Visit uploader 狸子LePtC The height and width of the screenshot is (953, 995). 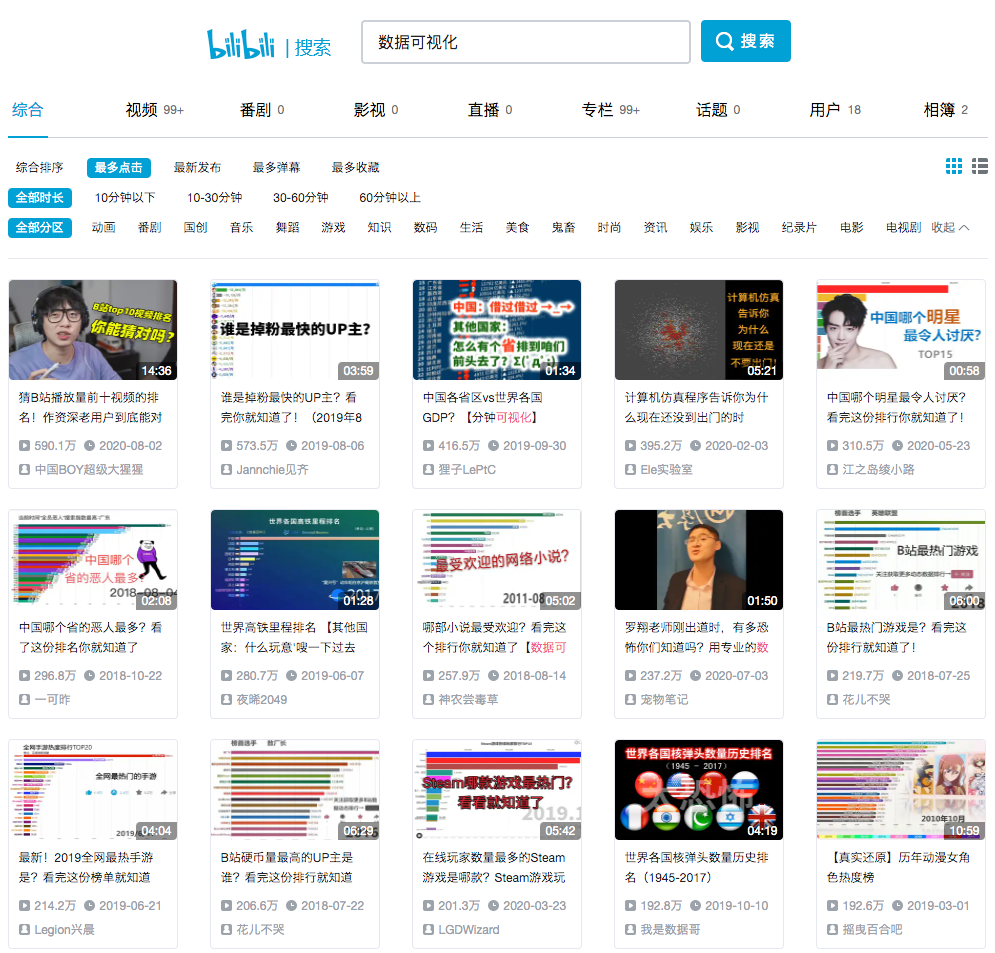(467, 470)
